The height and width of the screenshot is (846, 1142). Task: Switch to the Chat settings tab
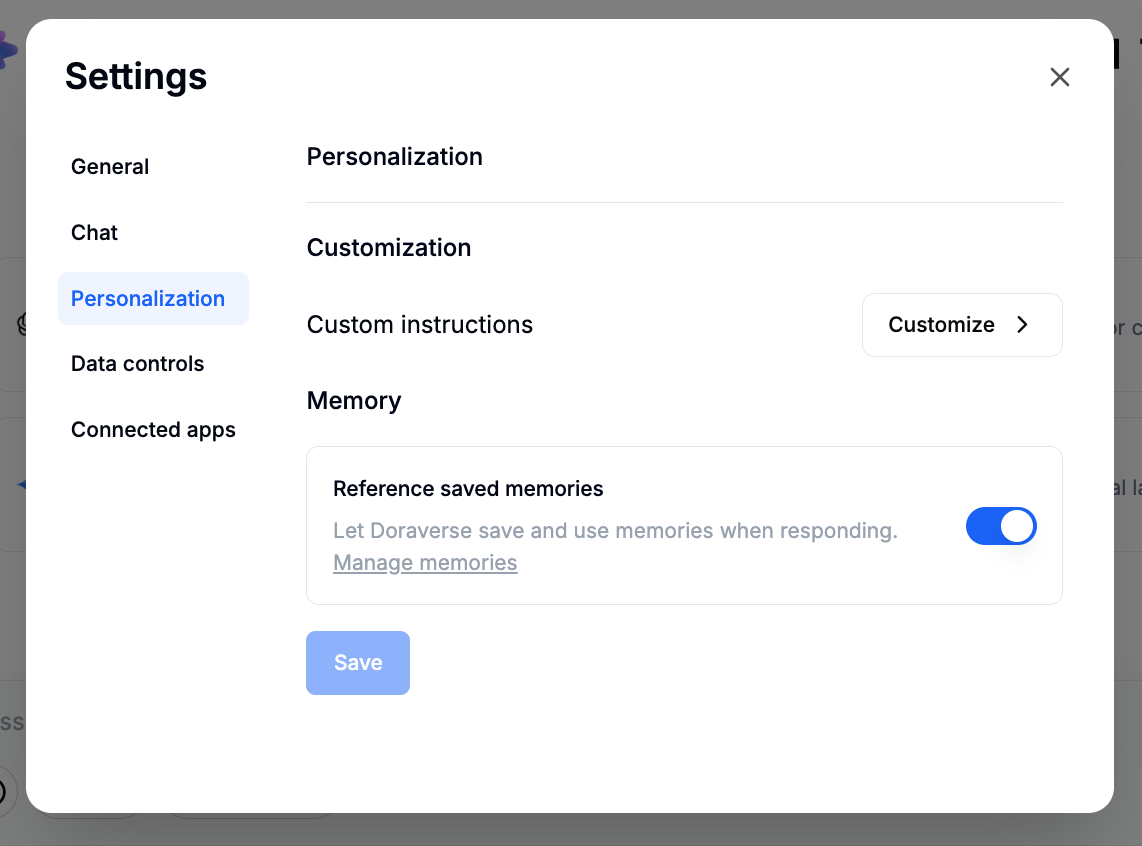click(x=95, y=233)
